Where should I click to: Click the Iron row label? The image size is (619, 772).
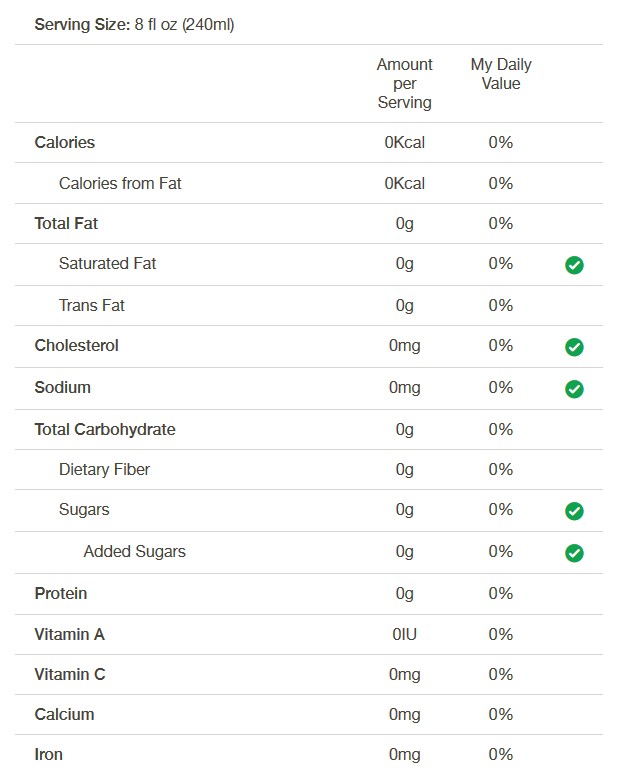tap(48, 754)
